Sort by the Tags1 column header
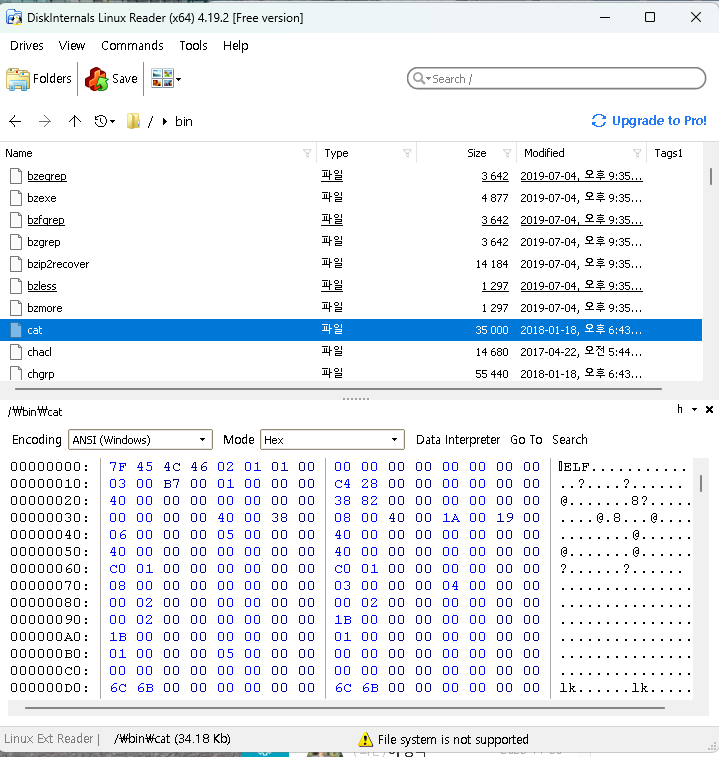 click(668, 153)
